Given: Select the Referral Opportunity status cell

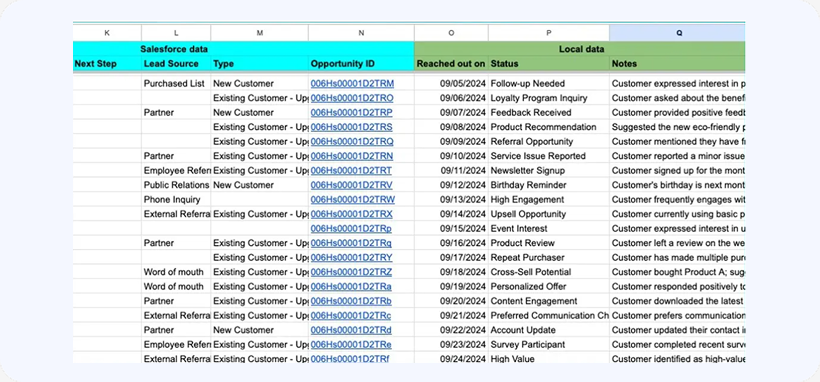Looking at the screenshot, I should 549,141.
